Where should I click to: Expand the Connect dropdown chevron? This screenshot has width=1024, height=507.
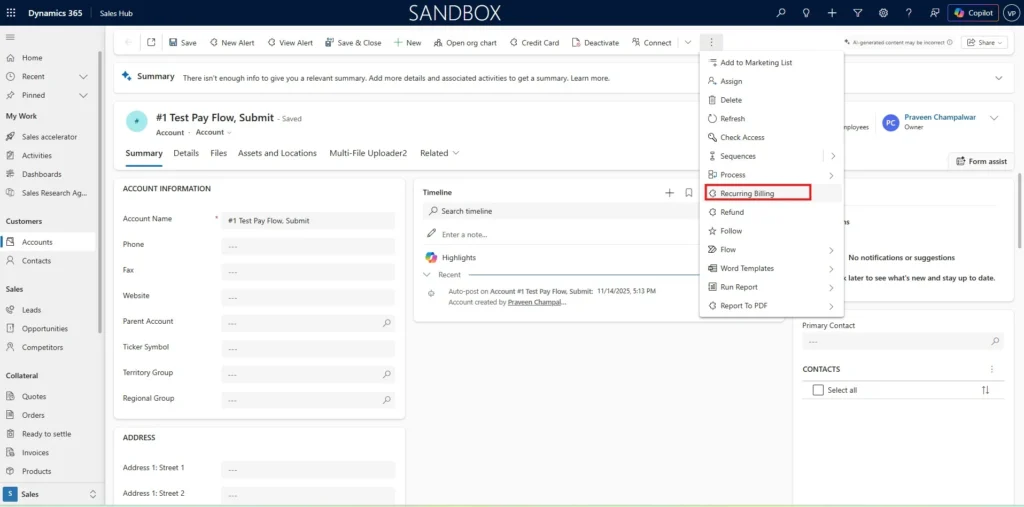(688, 42)
